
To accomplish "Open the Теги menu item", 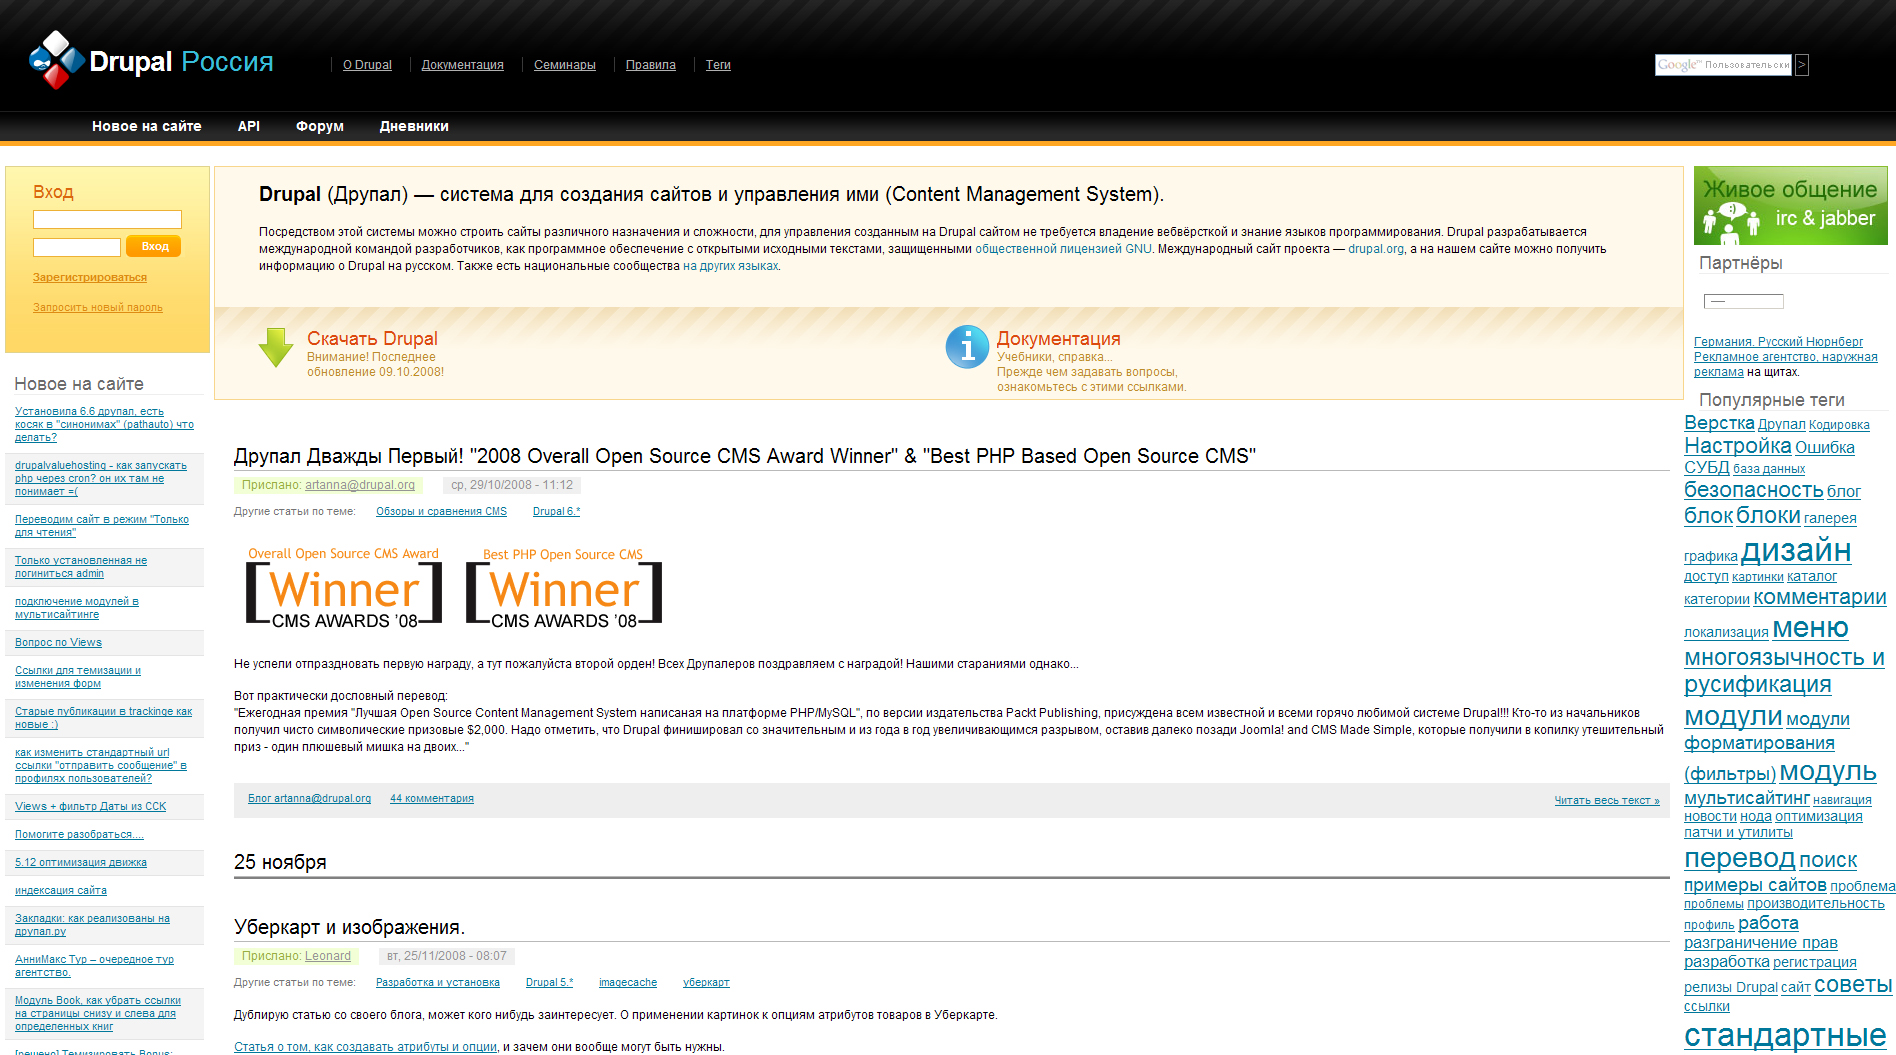I will pos(718,65).
